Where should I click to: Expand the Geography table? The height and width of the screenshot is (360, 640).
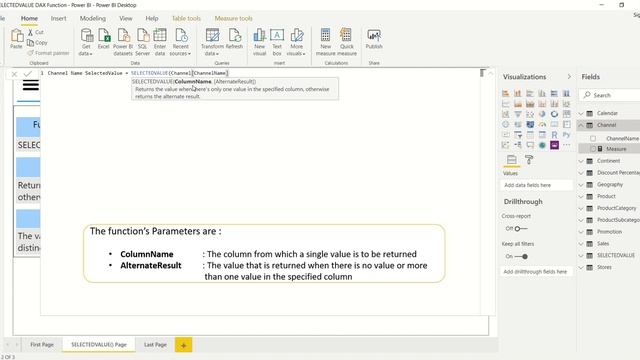coord(581,185)
